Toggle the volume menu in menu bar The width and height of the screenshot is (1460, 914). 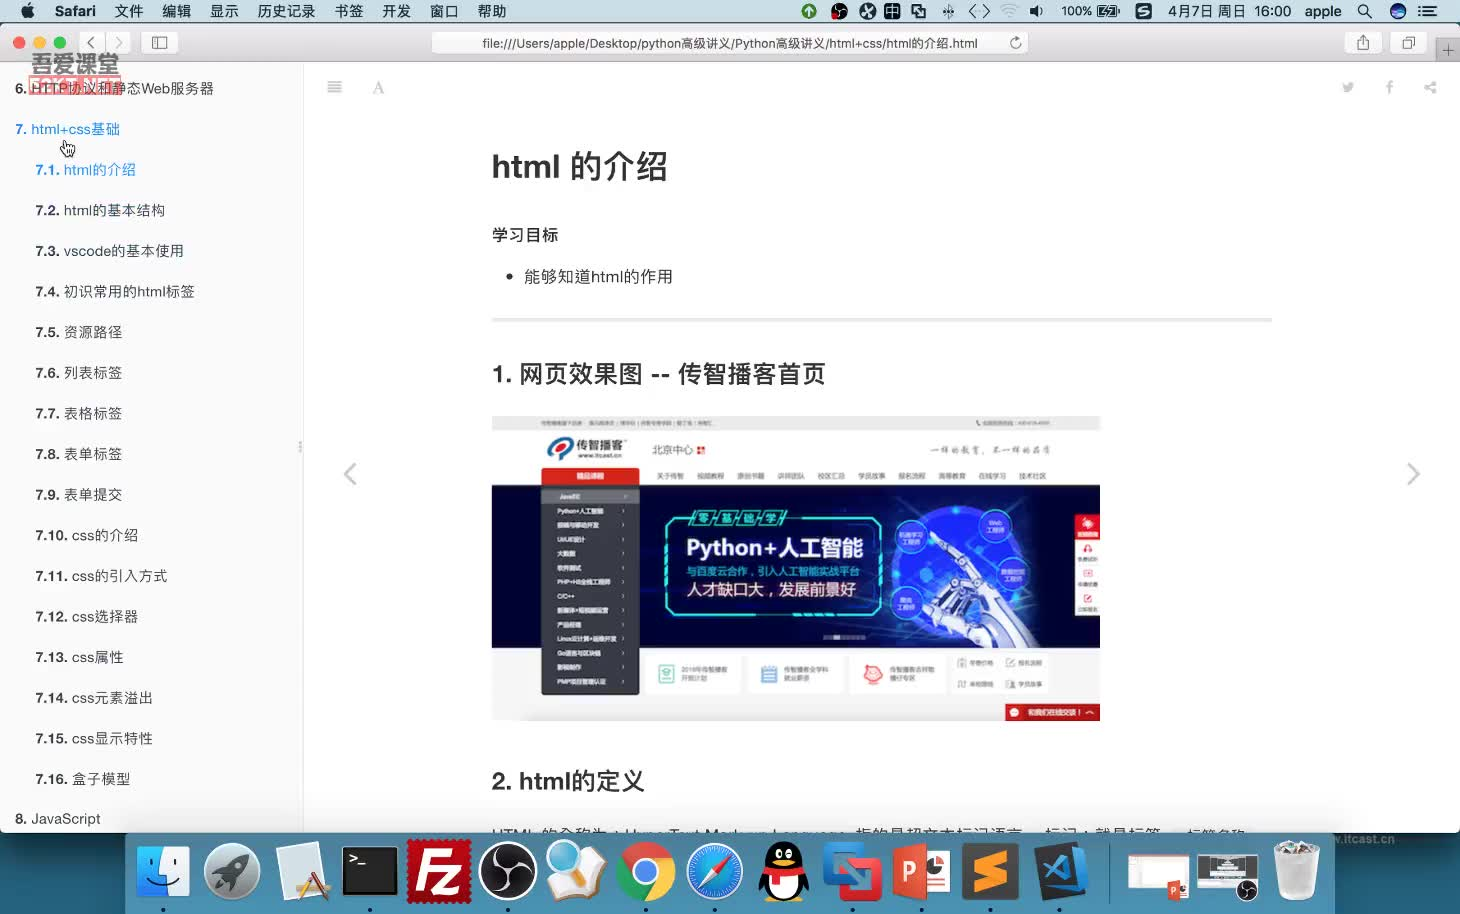pos(1037,11)
